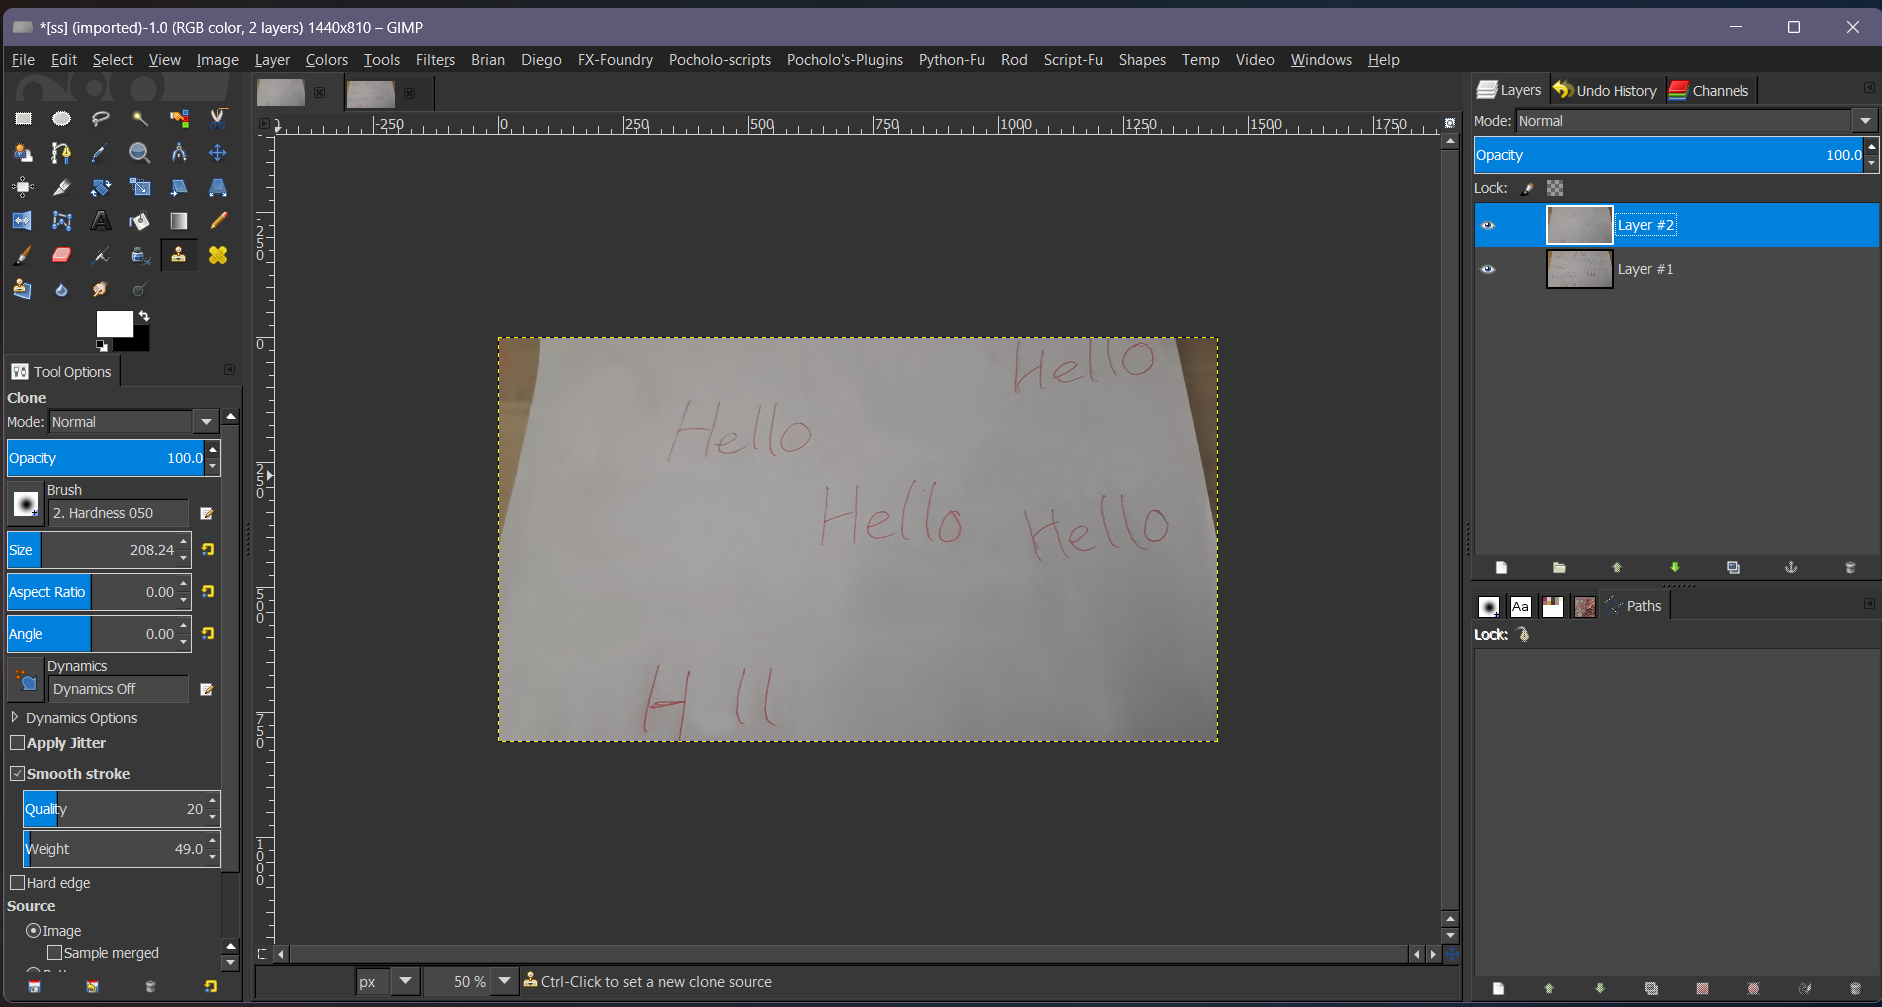This screenshot has width=1882, height=1007.
Task: Select the Bucket Fill tool
Action: click(x=140, y=221)
